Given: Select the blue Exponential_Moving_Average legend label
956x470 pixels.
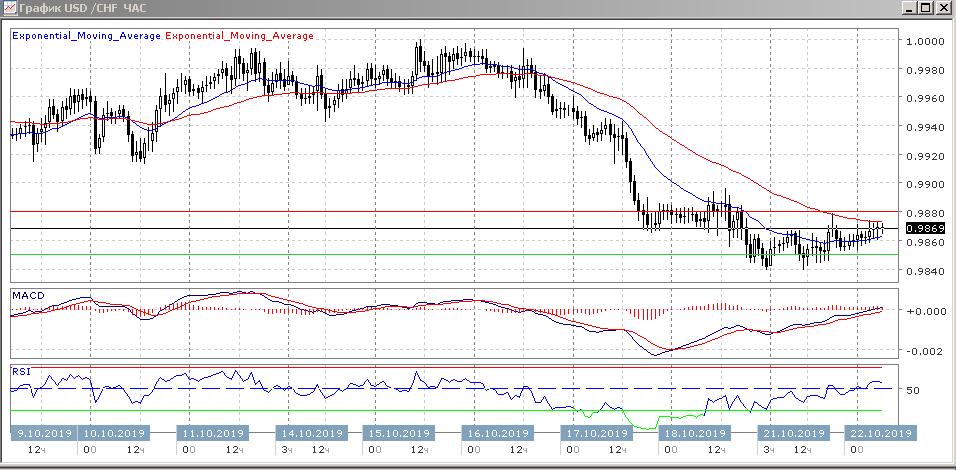Looking at the screenshot, I should point(87,34).
